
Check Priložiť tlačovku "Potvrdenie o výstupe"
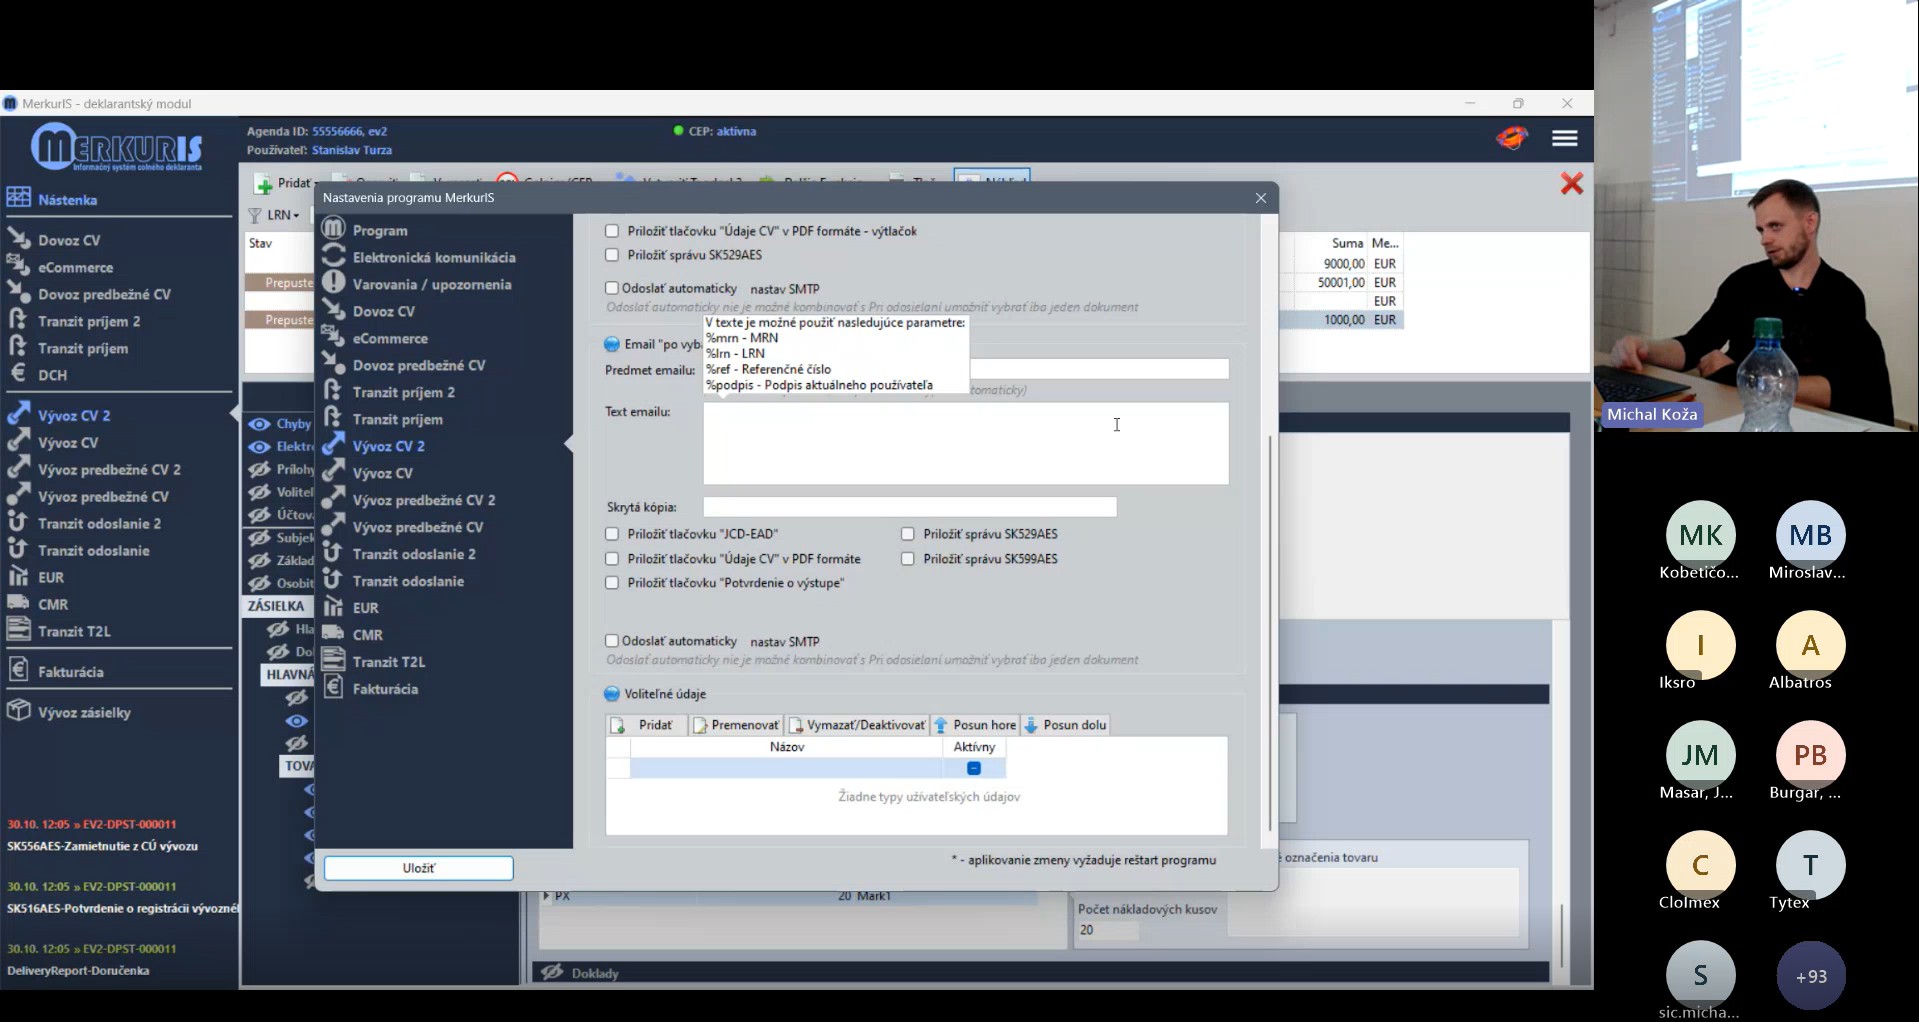click(612, 583)
